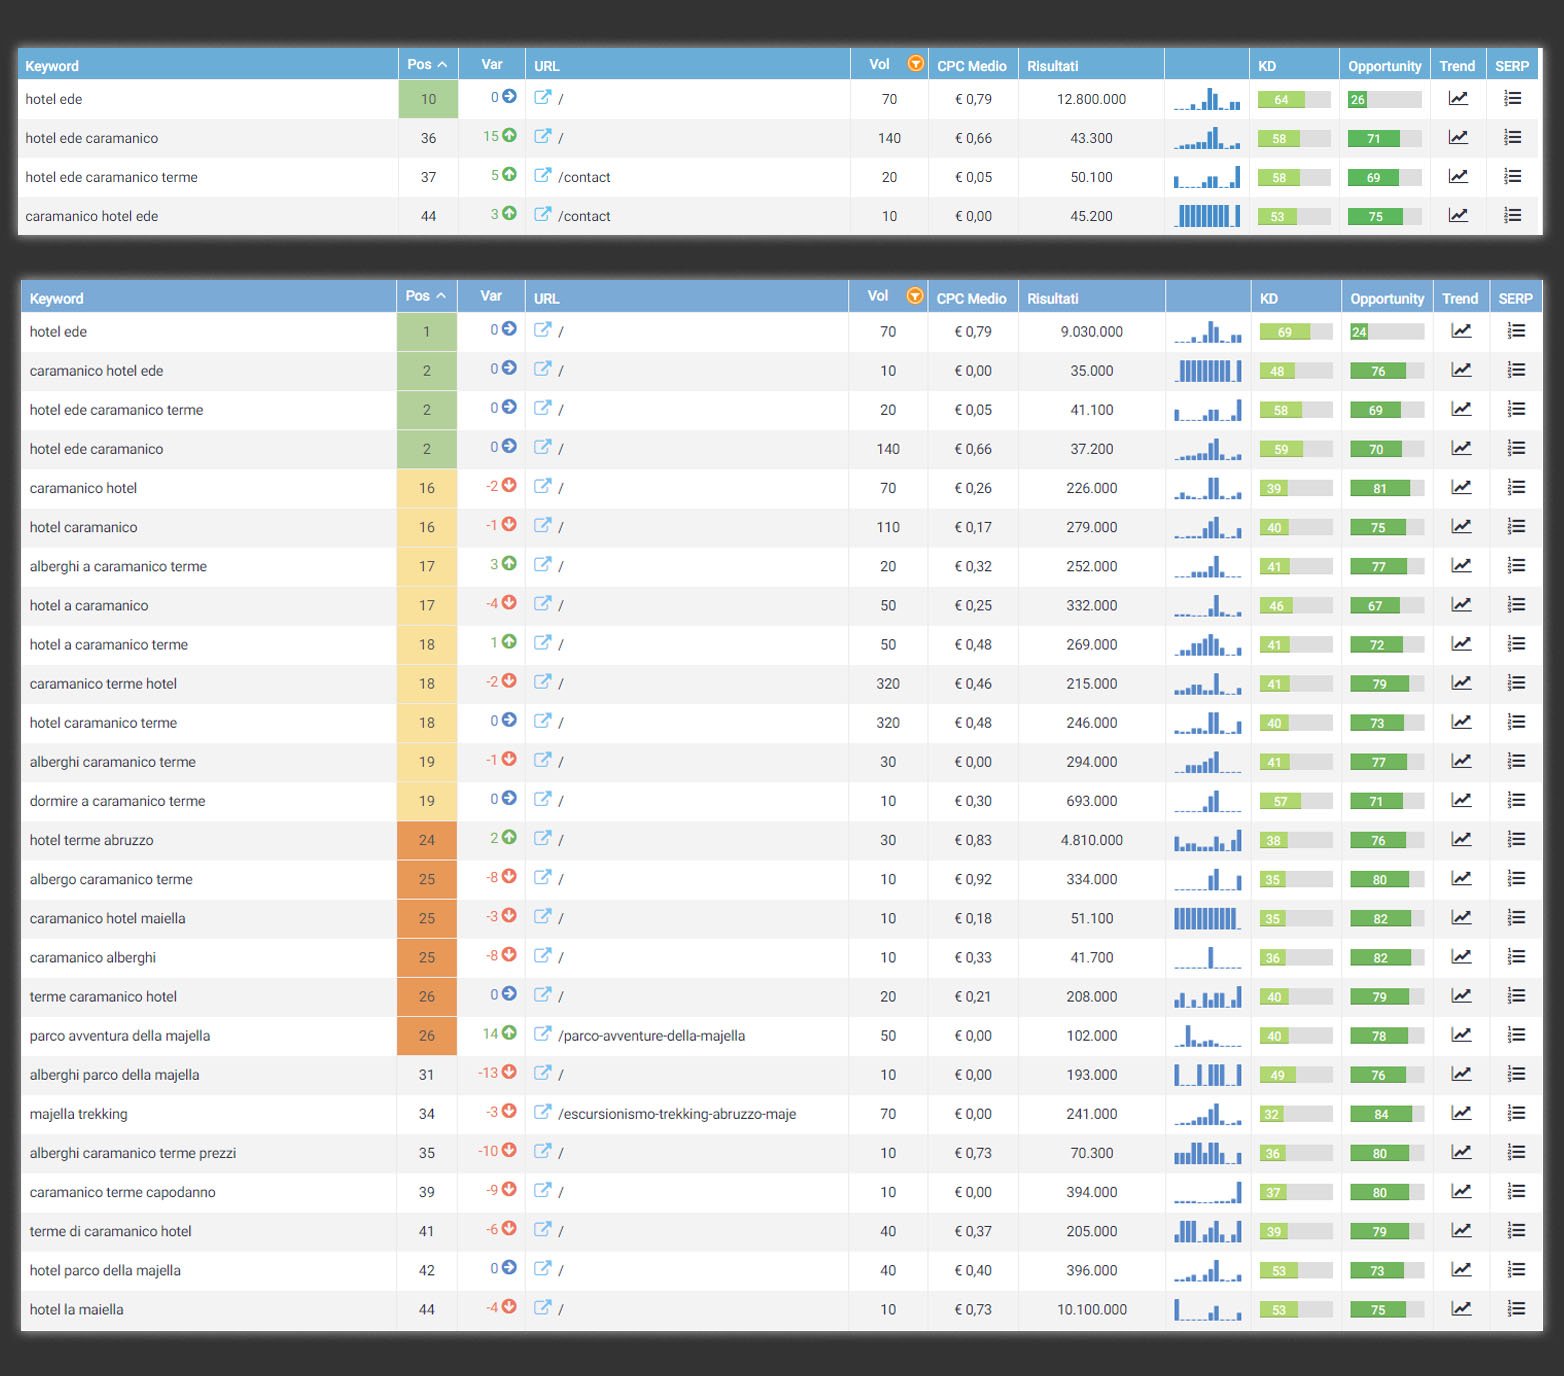Open external link icon in the /contact row with position 37
This screenshot has height=1376, width=1564.
(542, 175)
